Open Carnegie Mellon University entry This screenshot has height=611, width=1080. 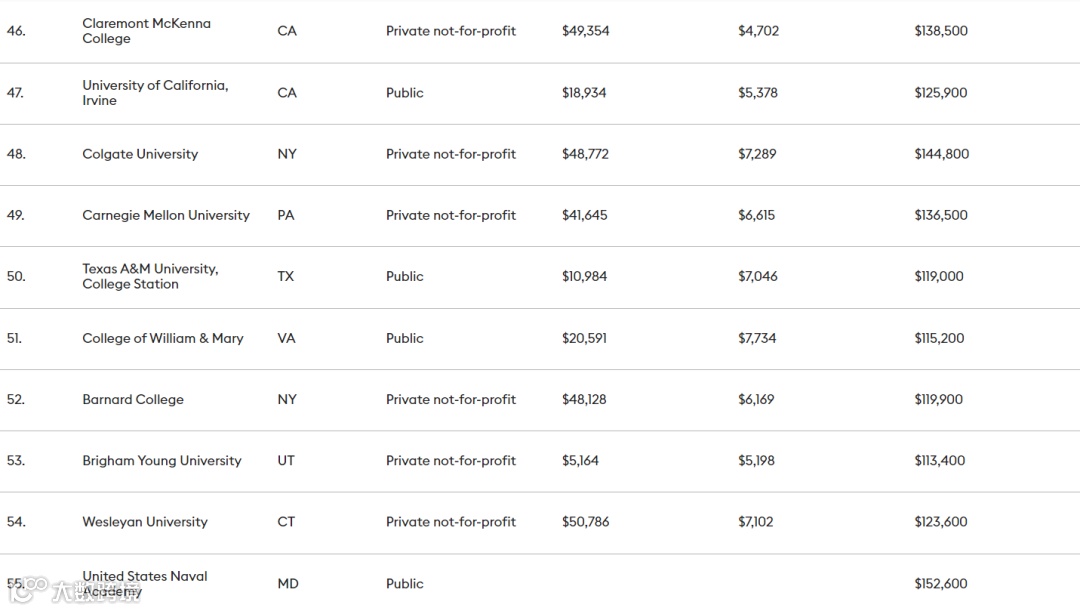[x=166, y=215]
